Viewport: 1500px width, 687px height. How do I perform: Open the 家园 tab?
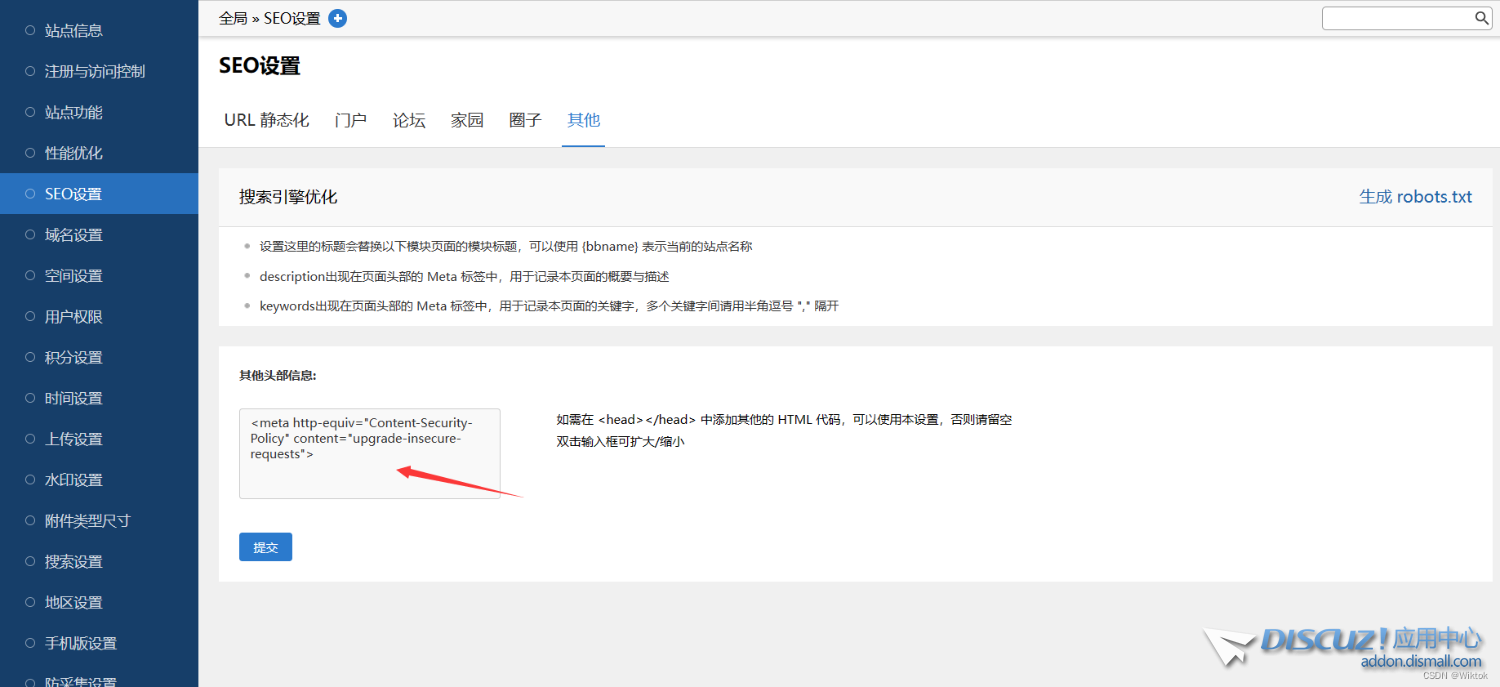(467, 120)
